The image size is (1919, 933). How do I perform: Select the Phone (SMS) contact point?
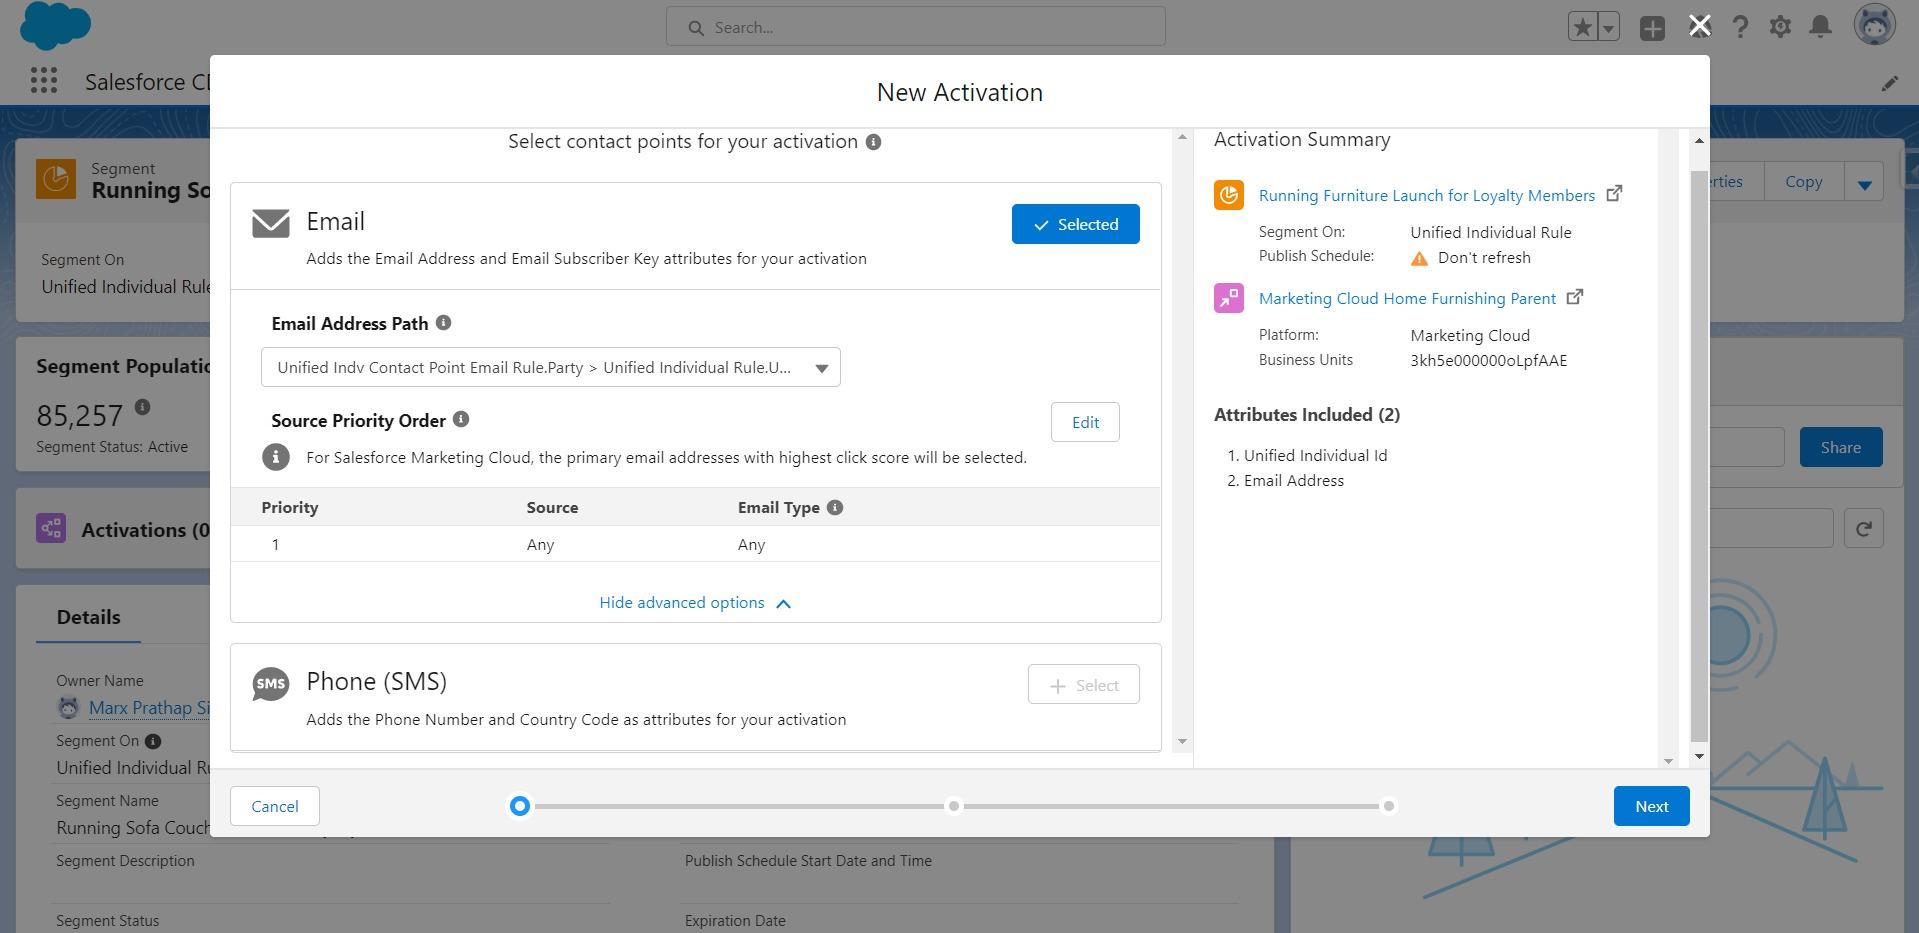click(x=1083, y=685)
